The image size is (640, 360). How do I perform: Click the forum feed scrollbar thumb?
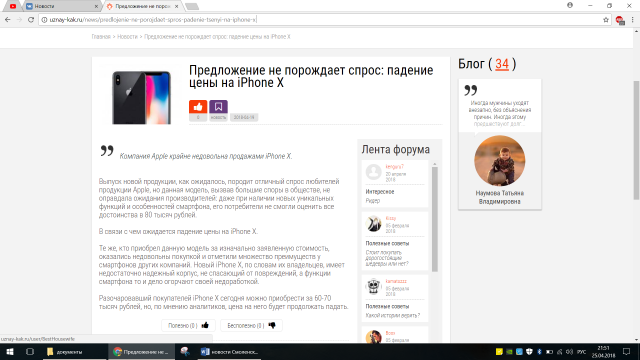click(435, 219)
